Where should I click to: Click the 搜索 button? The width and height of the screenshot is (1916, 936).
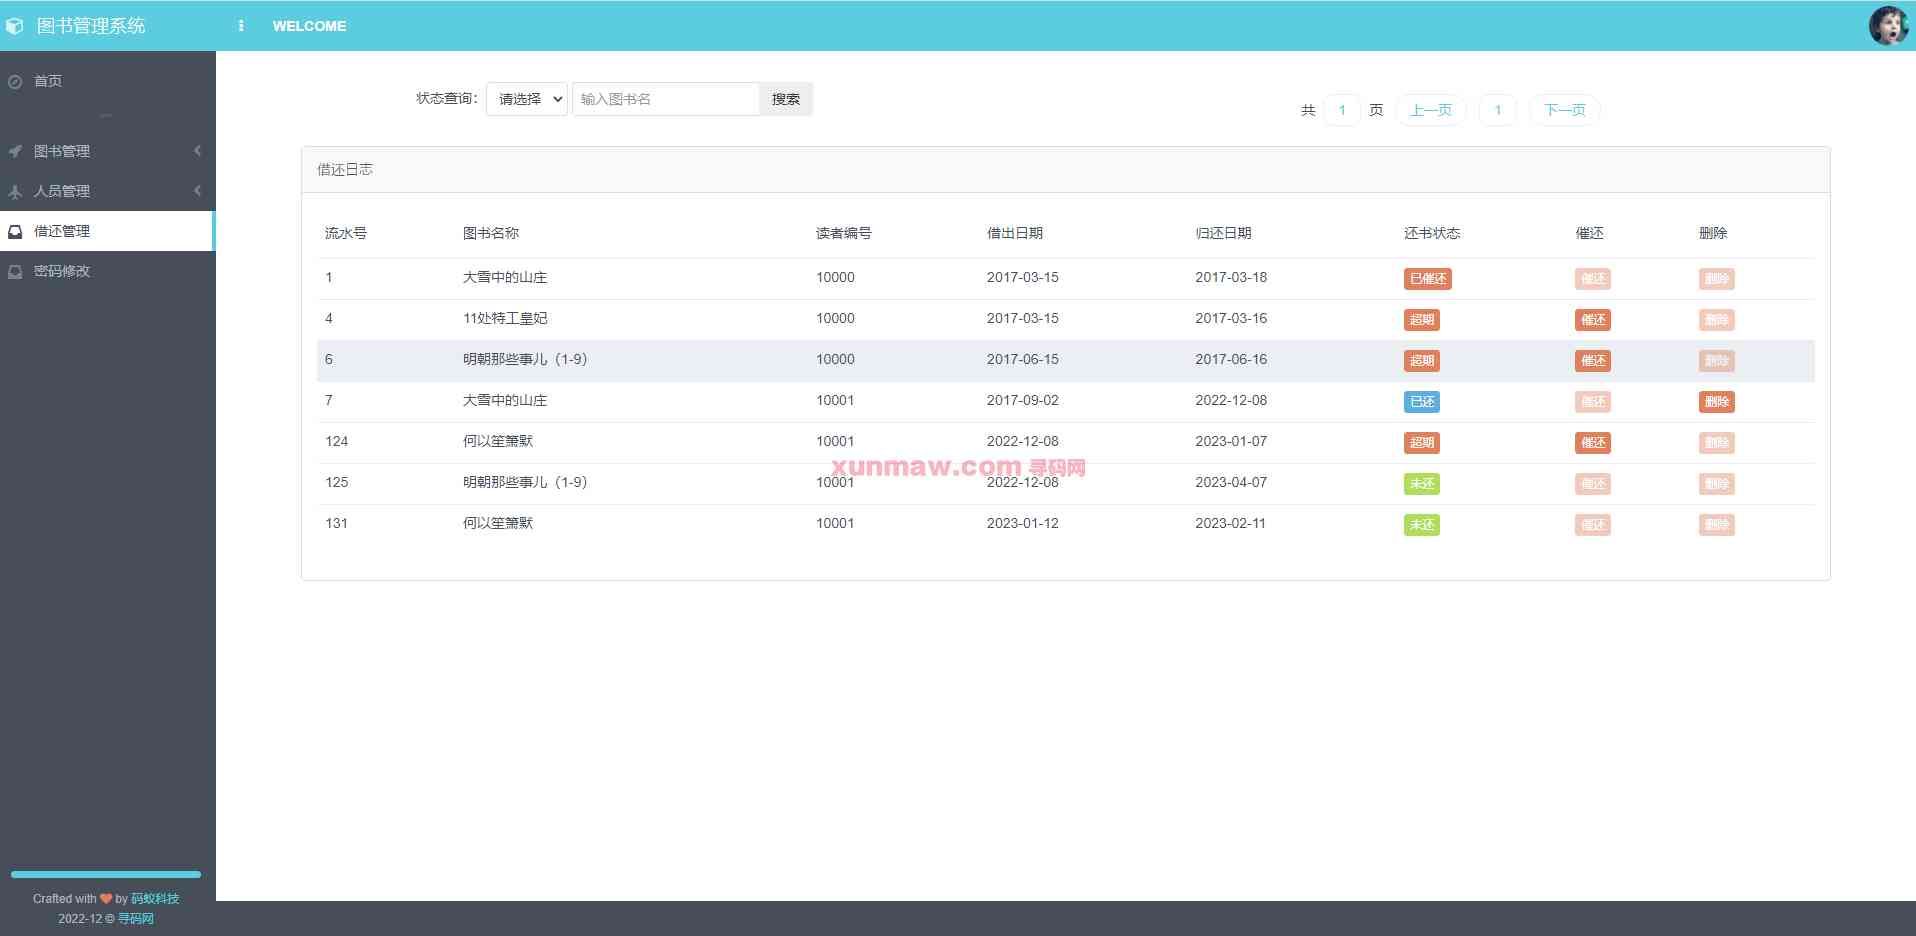click(x=786, y=99)
